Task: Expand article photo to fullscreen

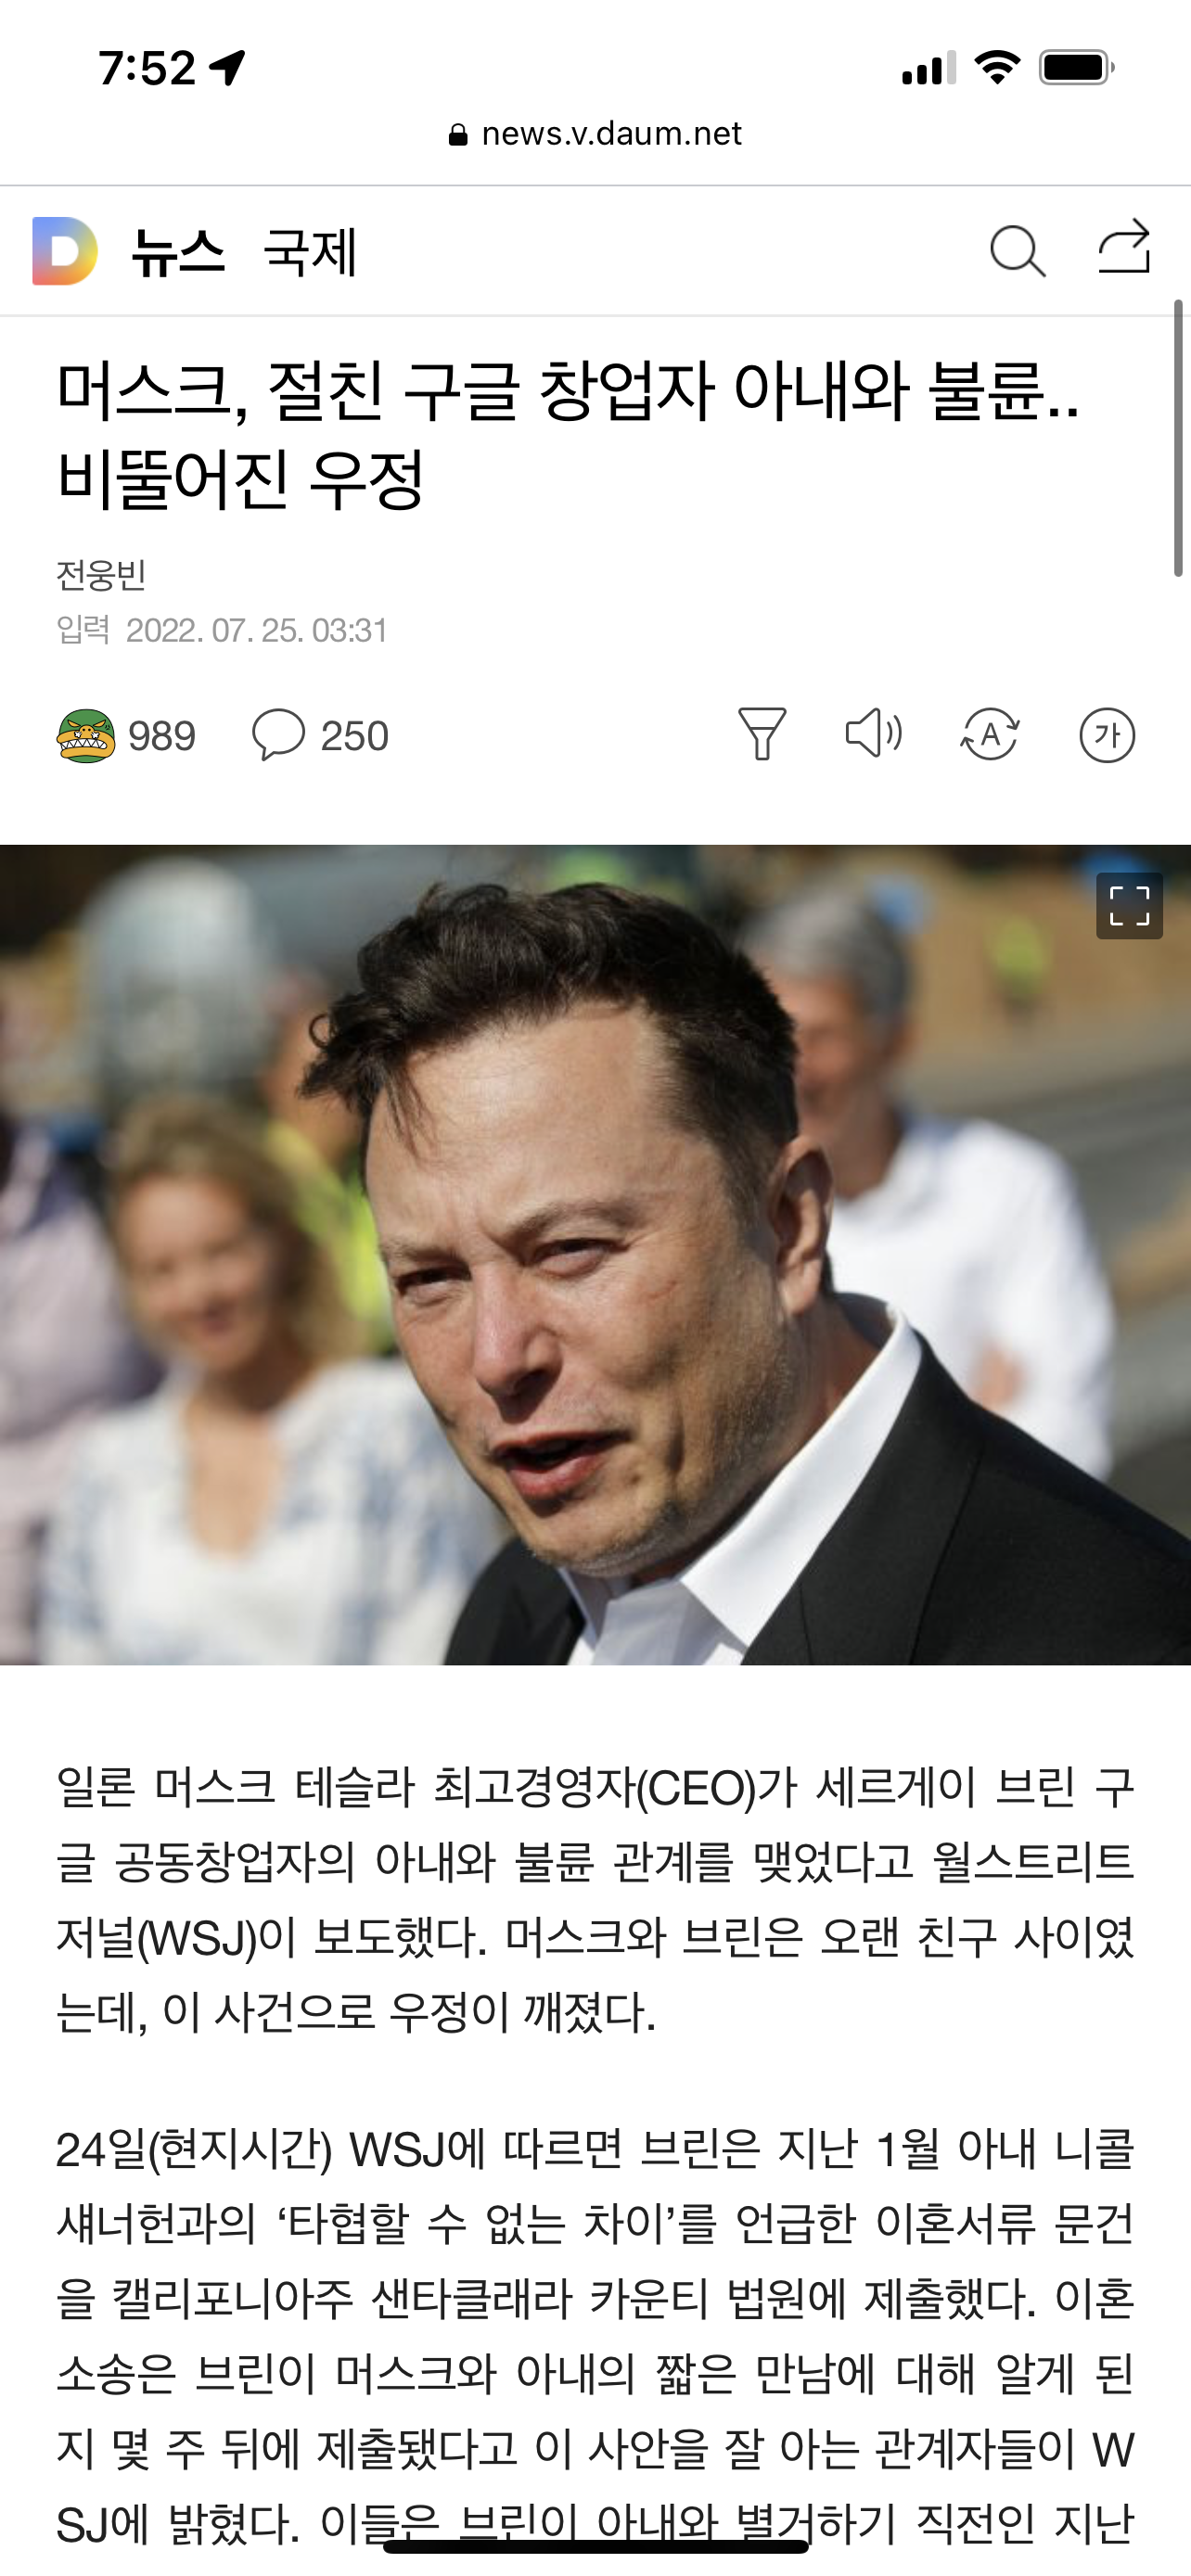Action: point(1129,906)
